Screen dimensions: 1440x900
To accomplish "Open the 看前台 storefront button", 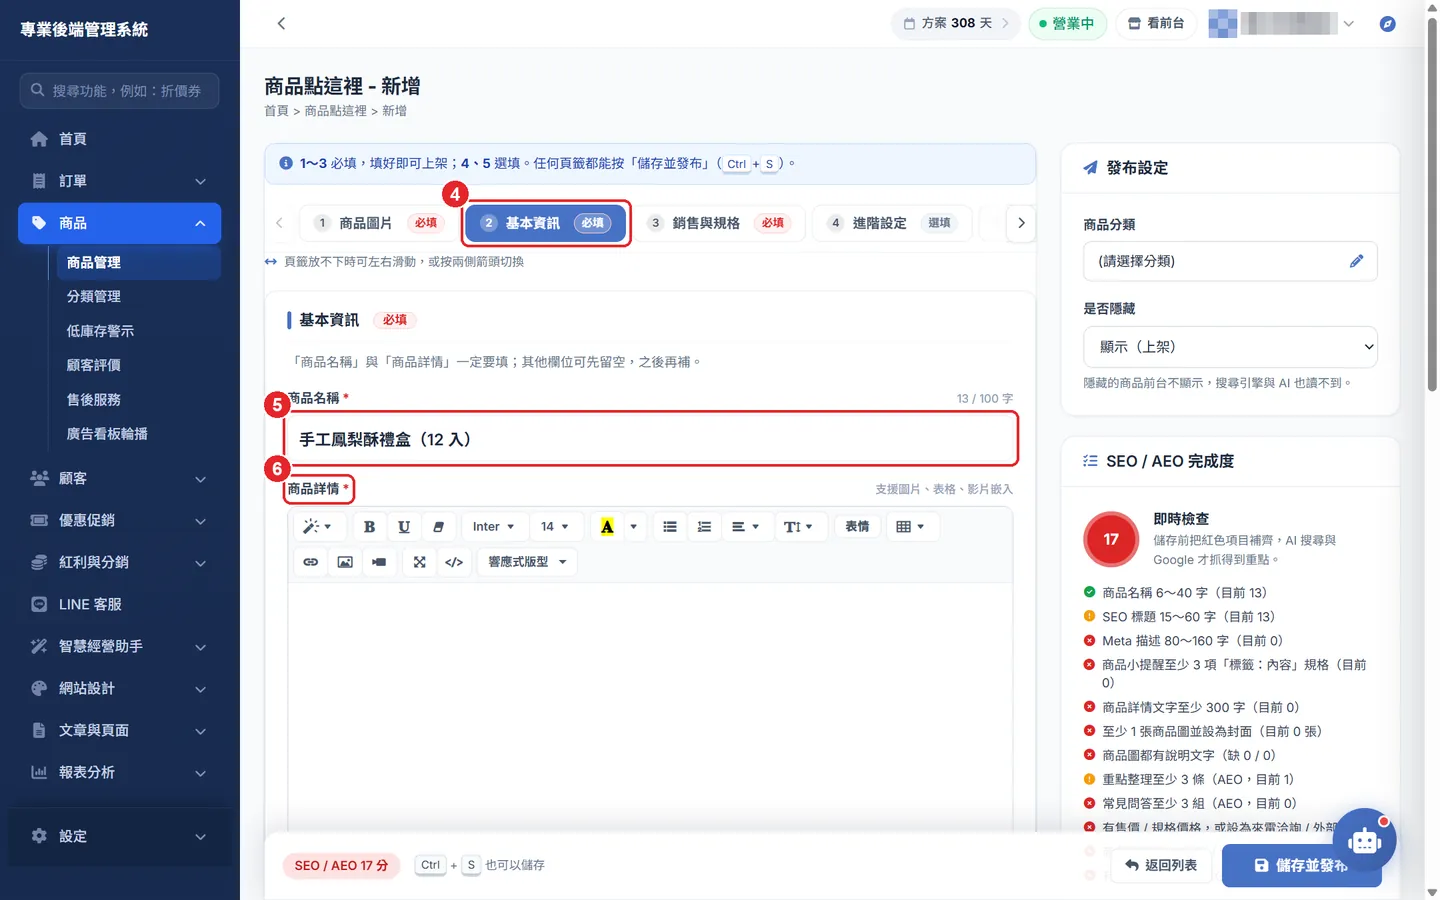I will pyautogui.click(x=1156, y=23).
